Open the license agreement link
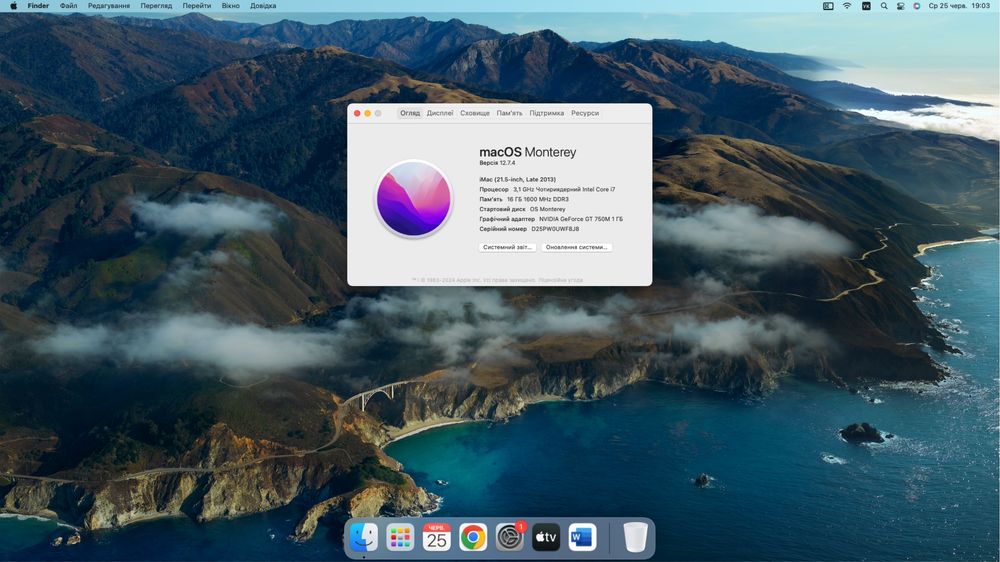Viewport: 1000px width, 562px height. click(561, 280)
